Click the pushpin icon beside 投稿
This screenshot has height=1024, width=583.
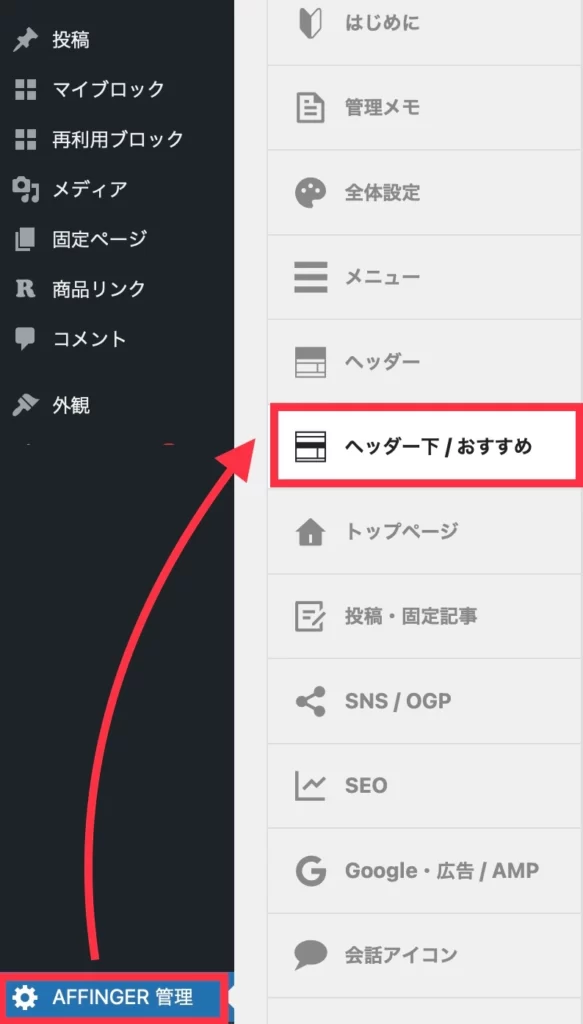click(25, 40)
